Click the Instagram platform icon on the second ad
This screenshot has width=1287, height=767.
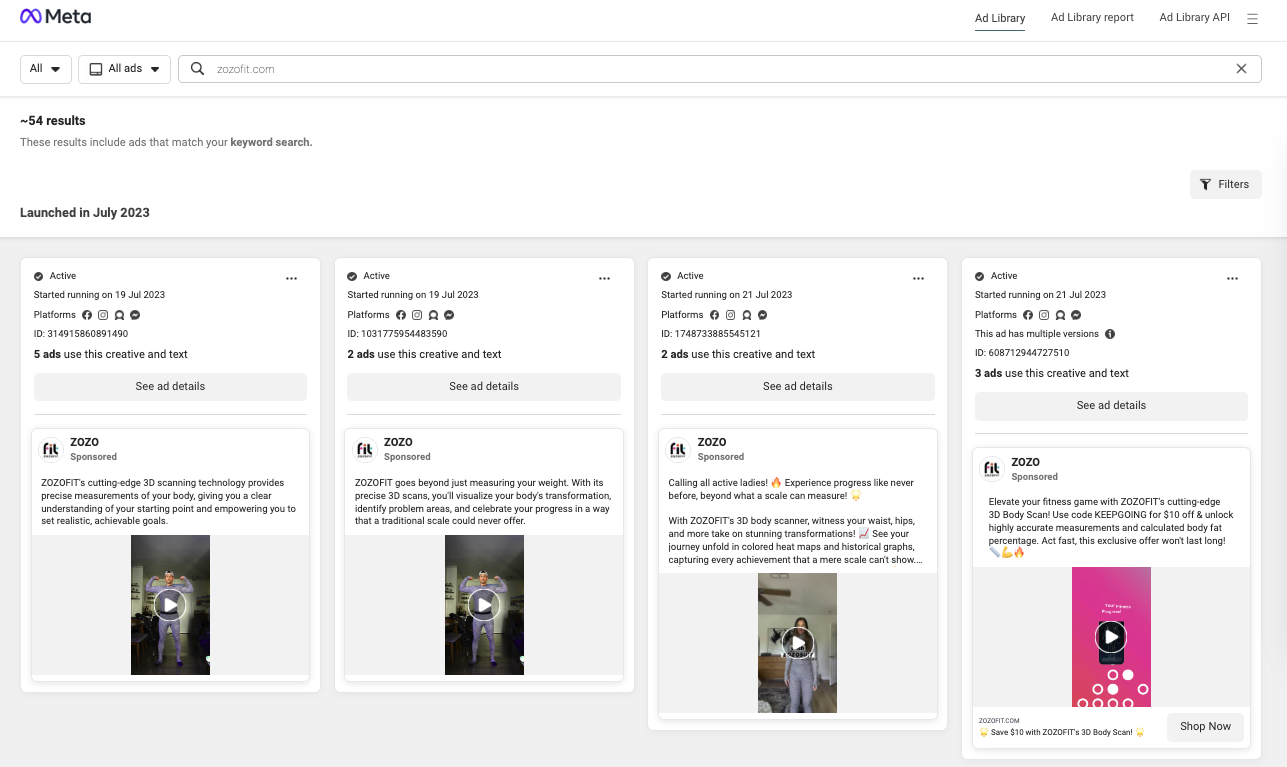click(x=417, y=314)
